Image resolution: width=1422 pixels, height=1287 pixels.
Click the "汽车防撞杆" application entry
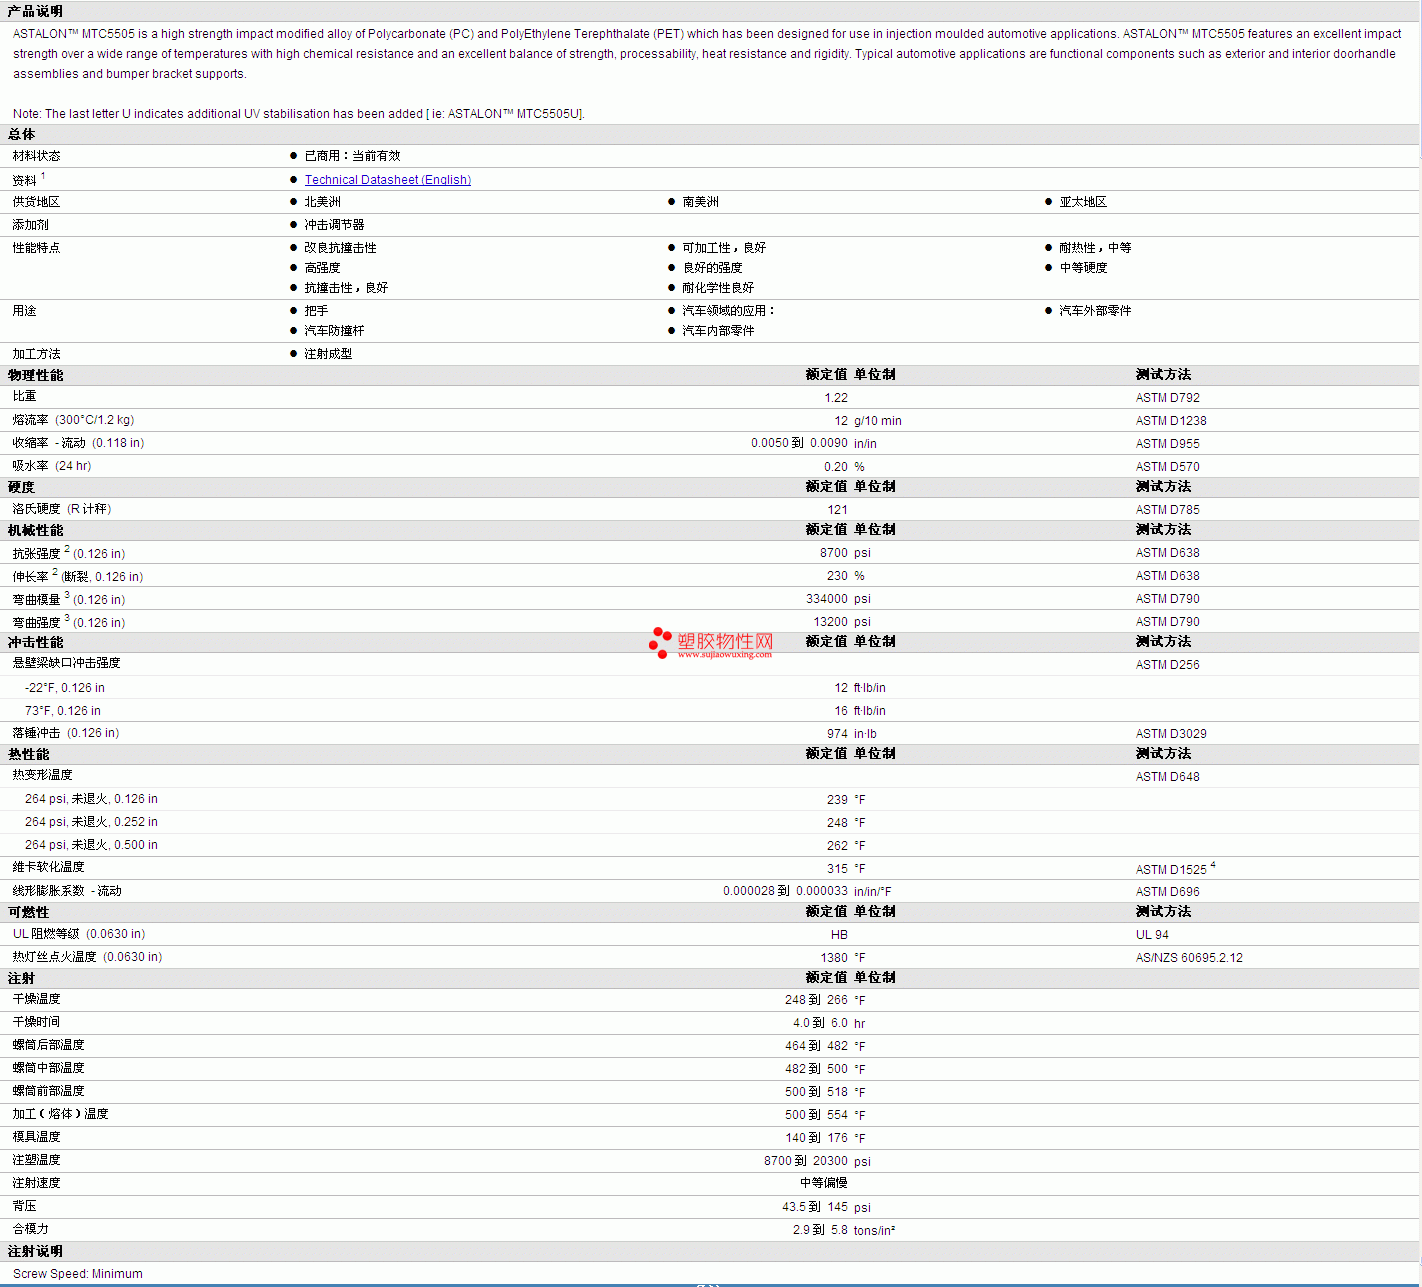tap(334, 331)
